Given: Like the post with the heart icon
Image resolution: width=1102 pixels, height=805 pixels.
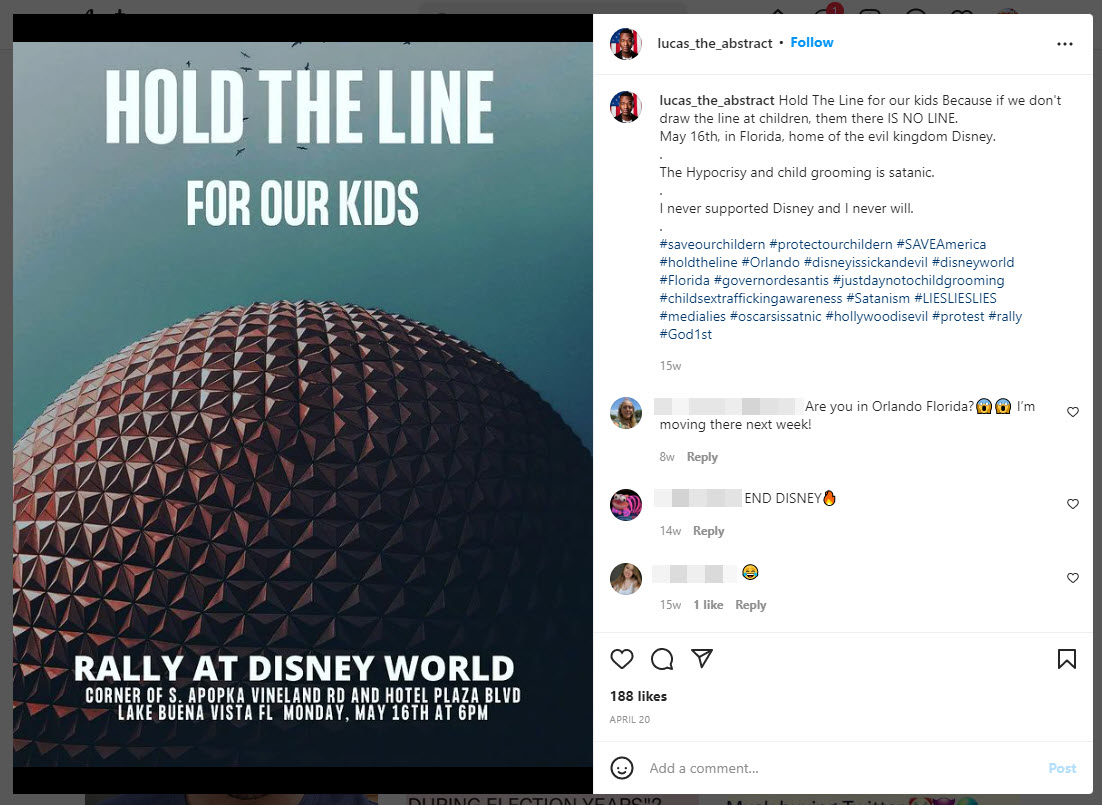Looking at the screenshot, I should click(x=622, y=659).
